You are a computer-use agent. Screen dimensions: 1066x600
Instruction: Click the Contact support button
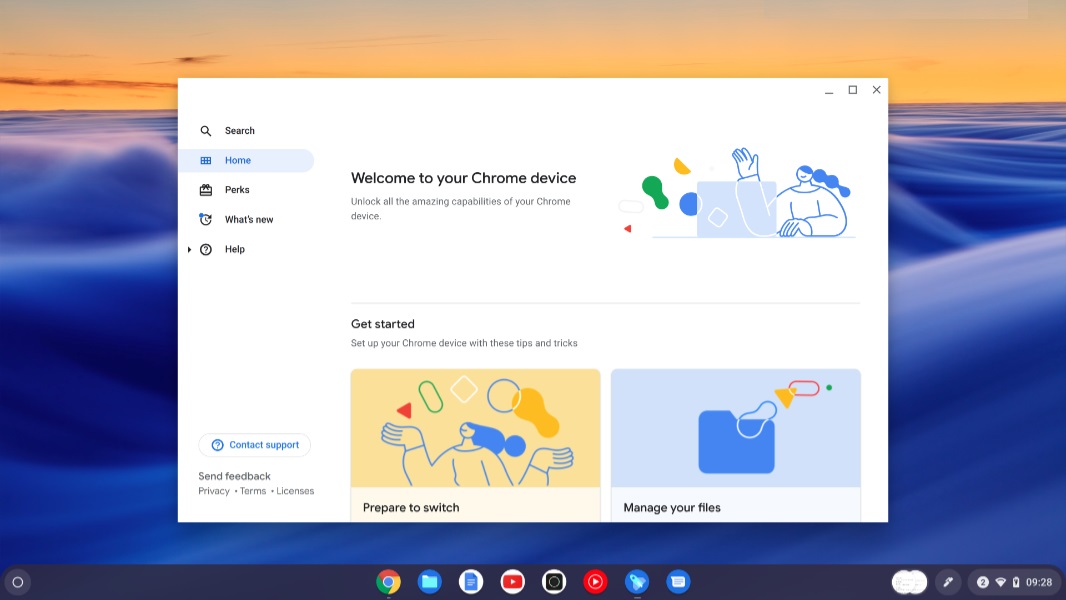pyautogui.click(x=254, y=444)
